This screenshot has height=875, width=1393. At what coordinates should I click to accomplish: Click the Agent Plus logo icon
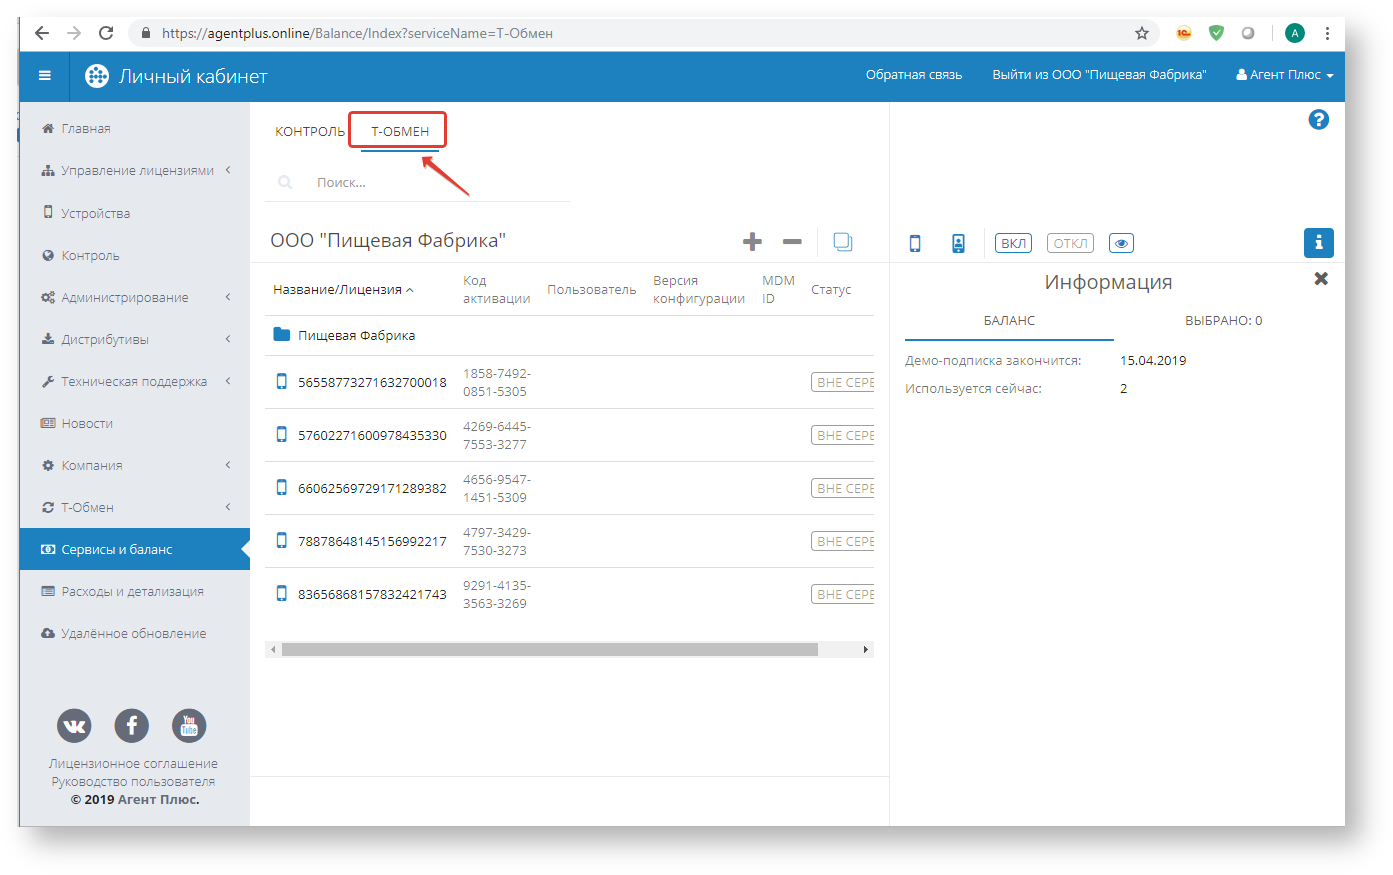click(97, 76)
